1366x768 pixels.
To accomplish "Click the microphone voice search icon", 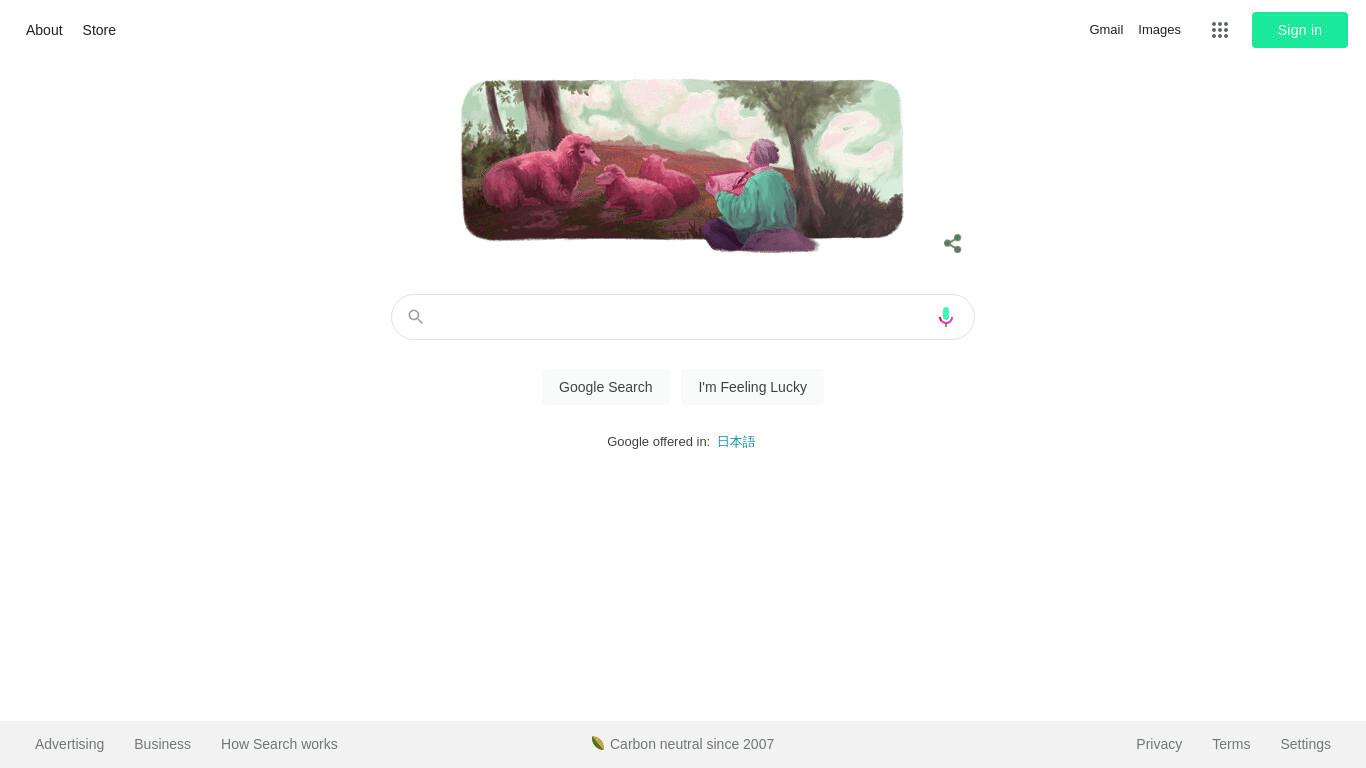I will click(945, 317).
